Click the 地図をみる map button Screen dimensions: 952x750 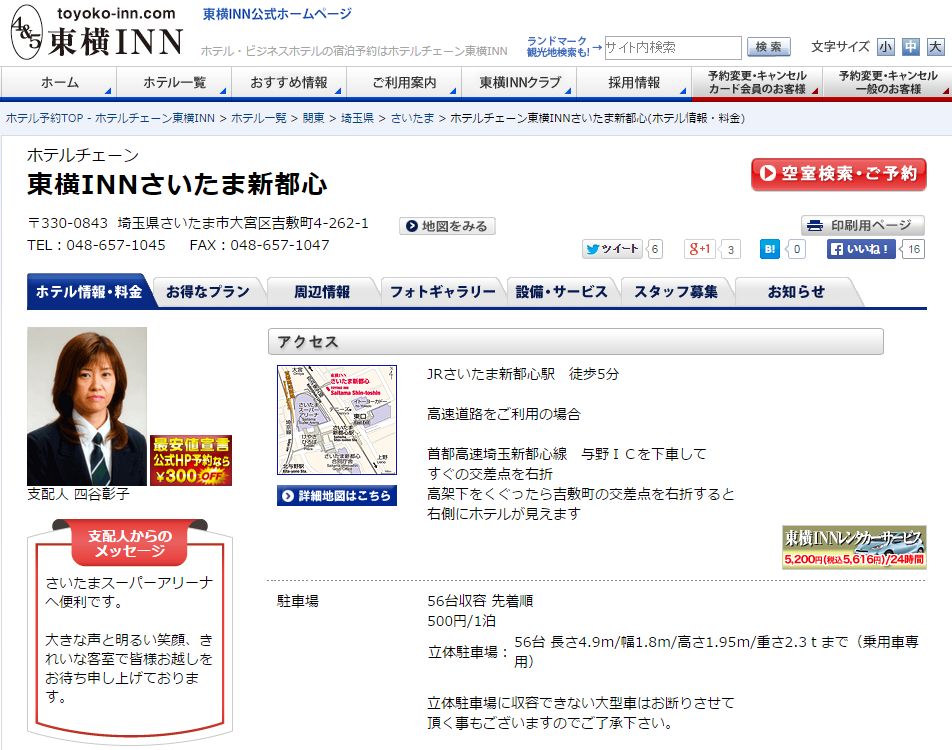coord(447,226)
